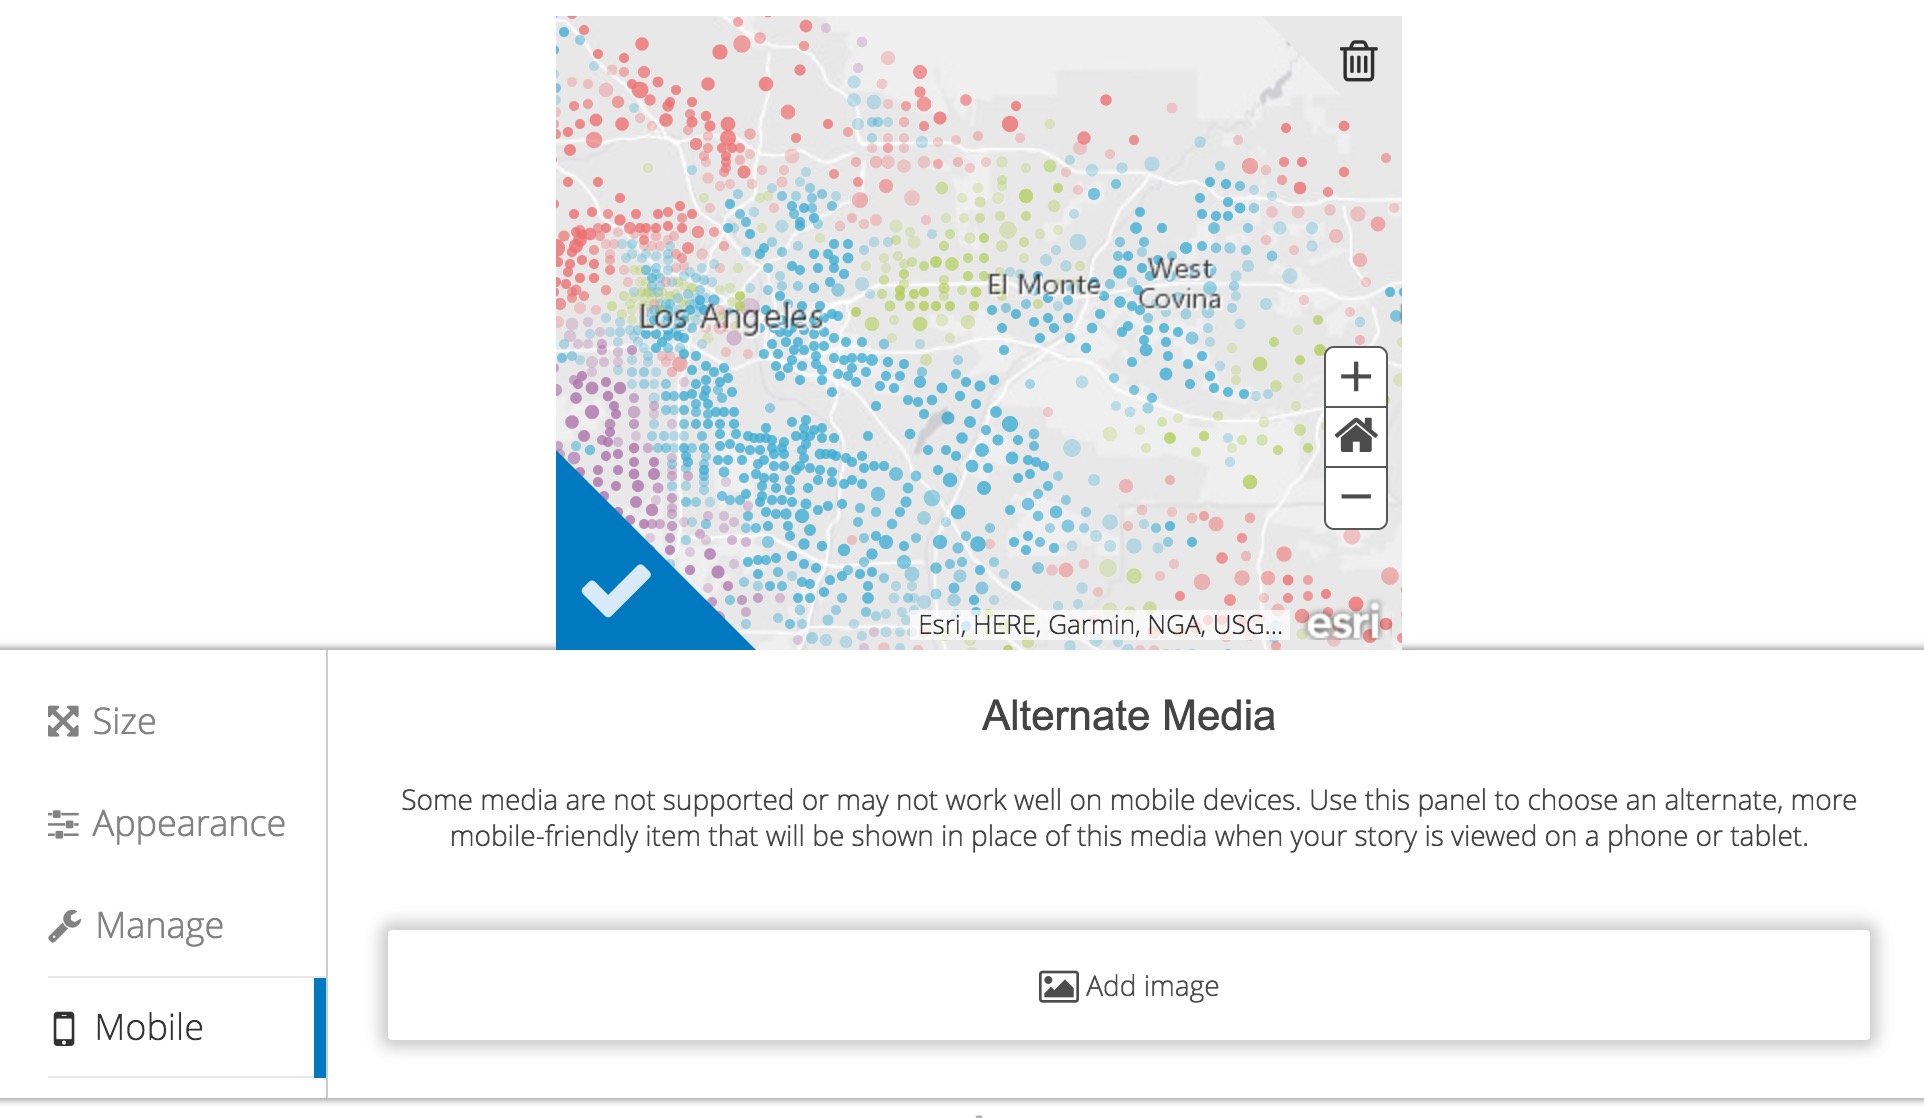
Task: Click the Size expand-arrows icon
Action: (63, 721)
